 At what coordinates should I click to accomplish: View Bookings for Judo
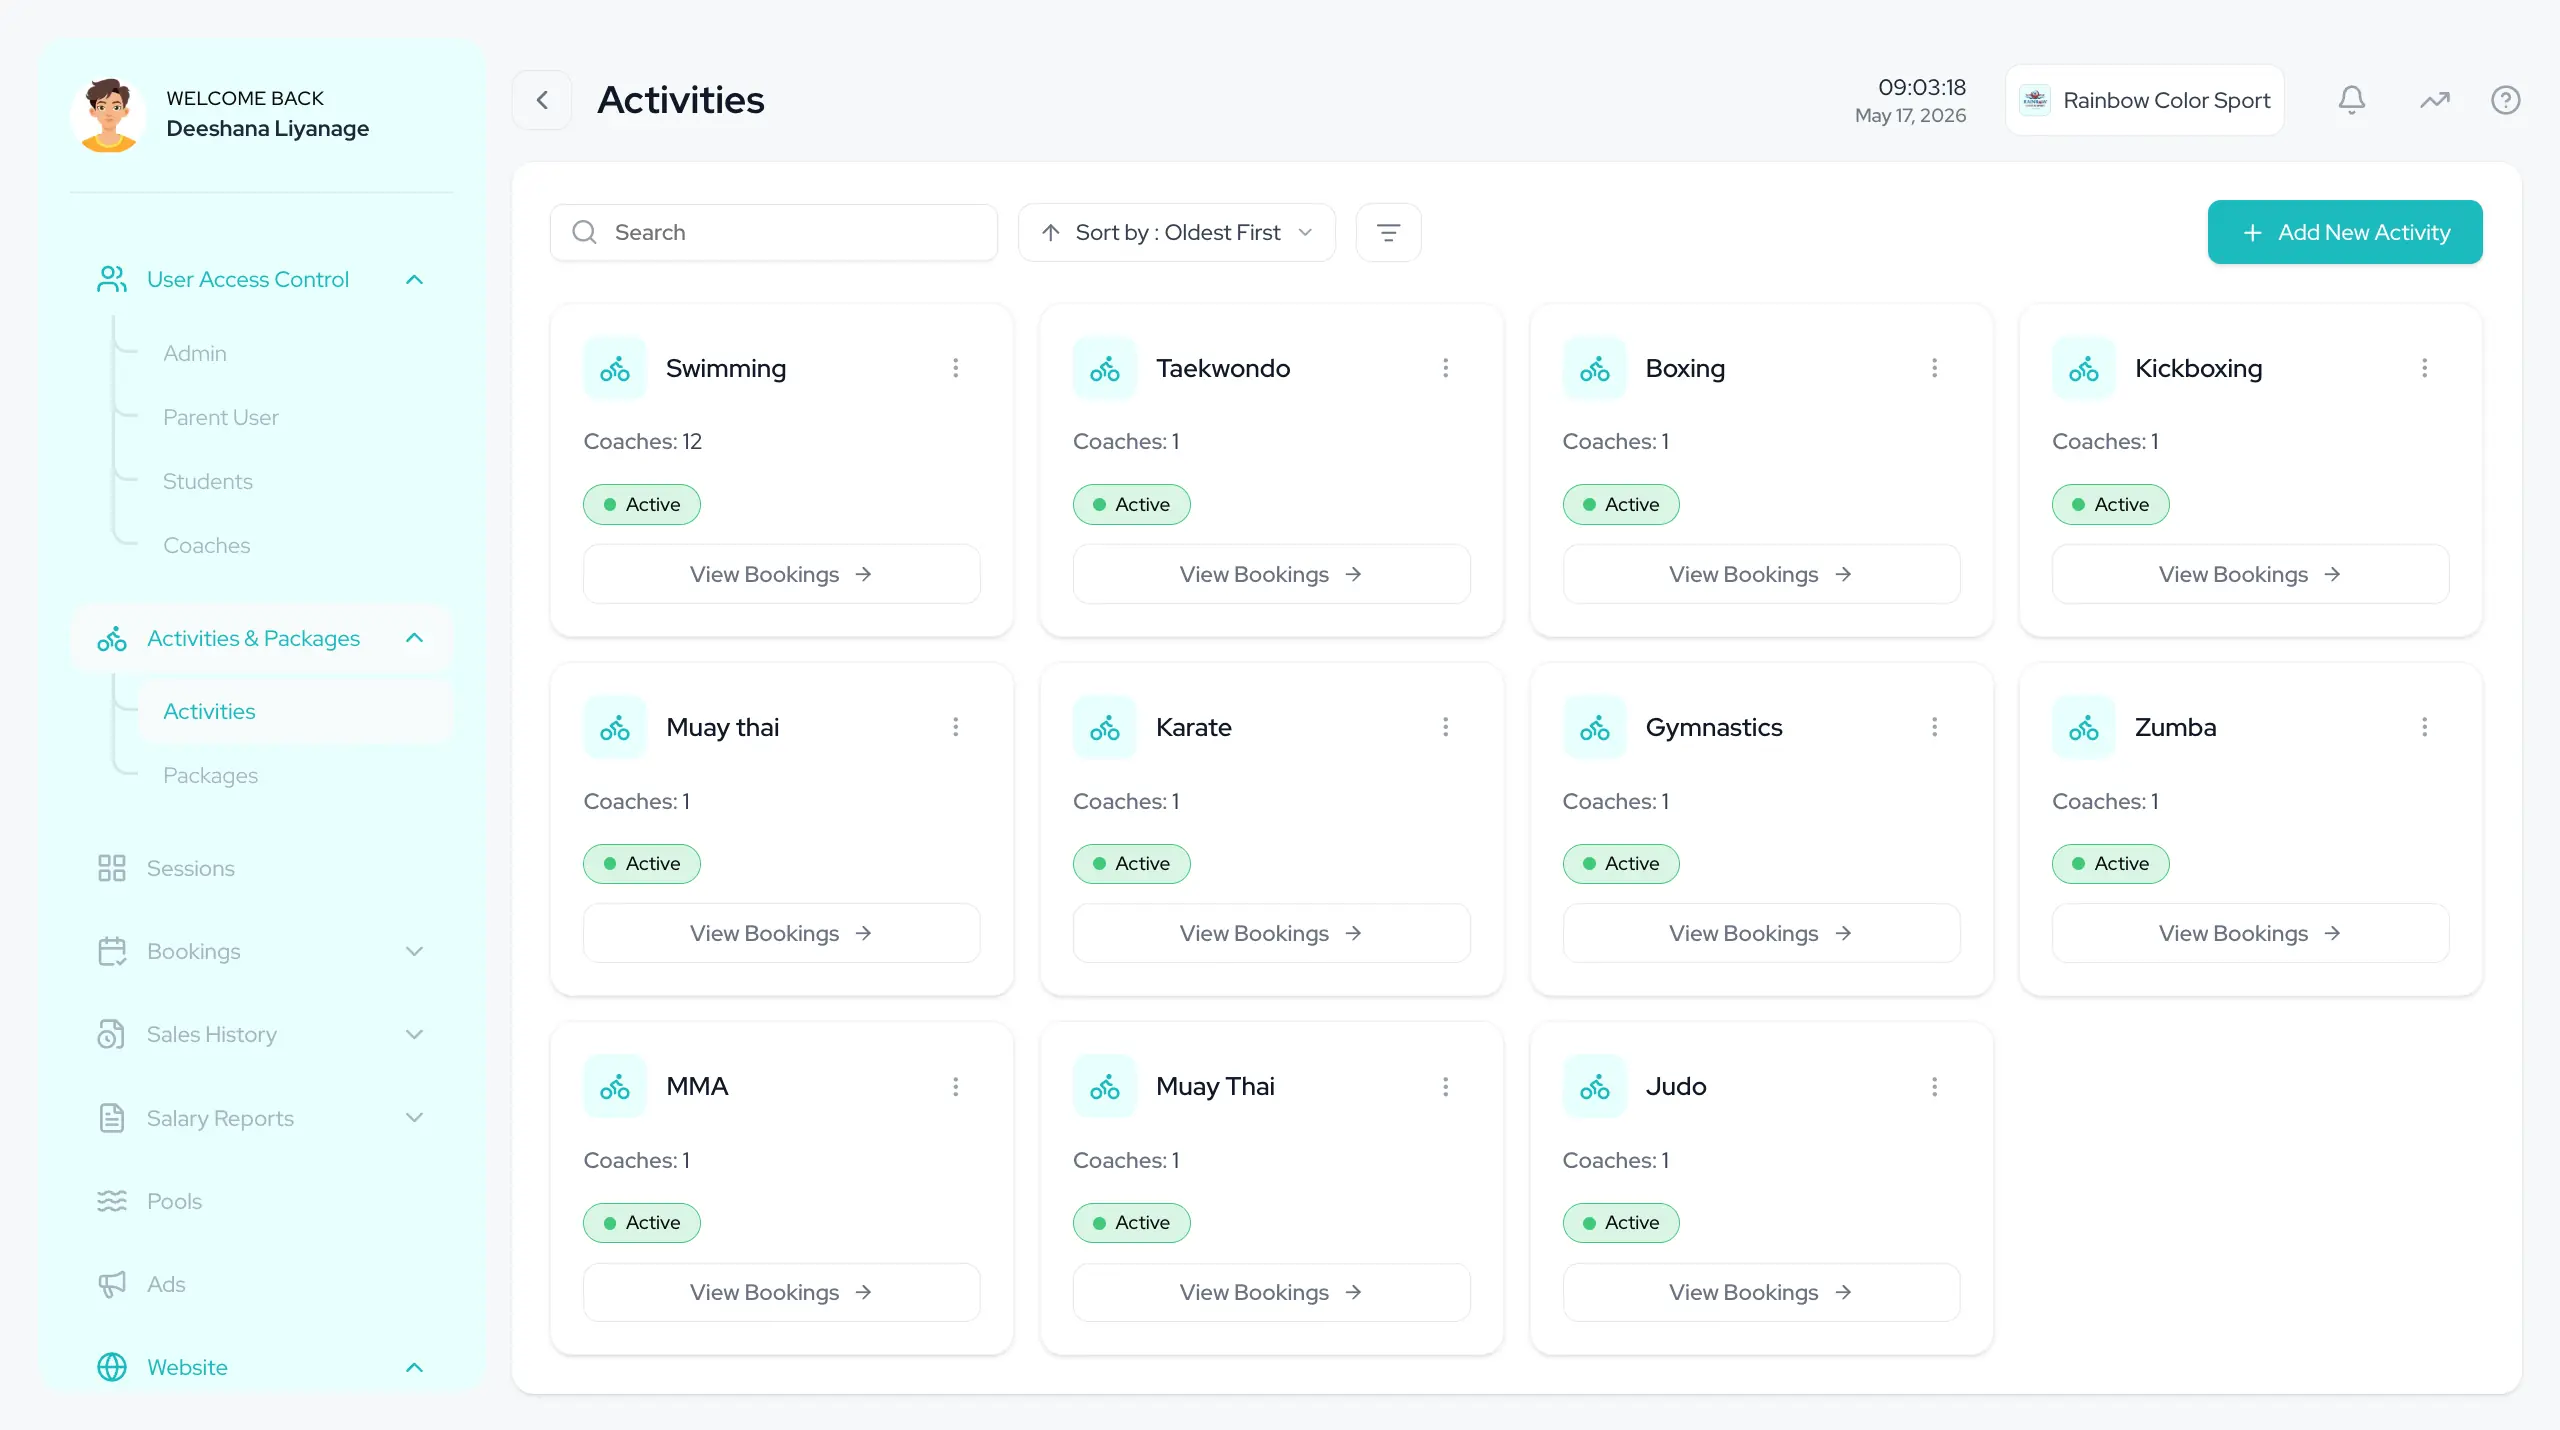(x=1761, y=1292)
